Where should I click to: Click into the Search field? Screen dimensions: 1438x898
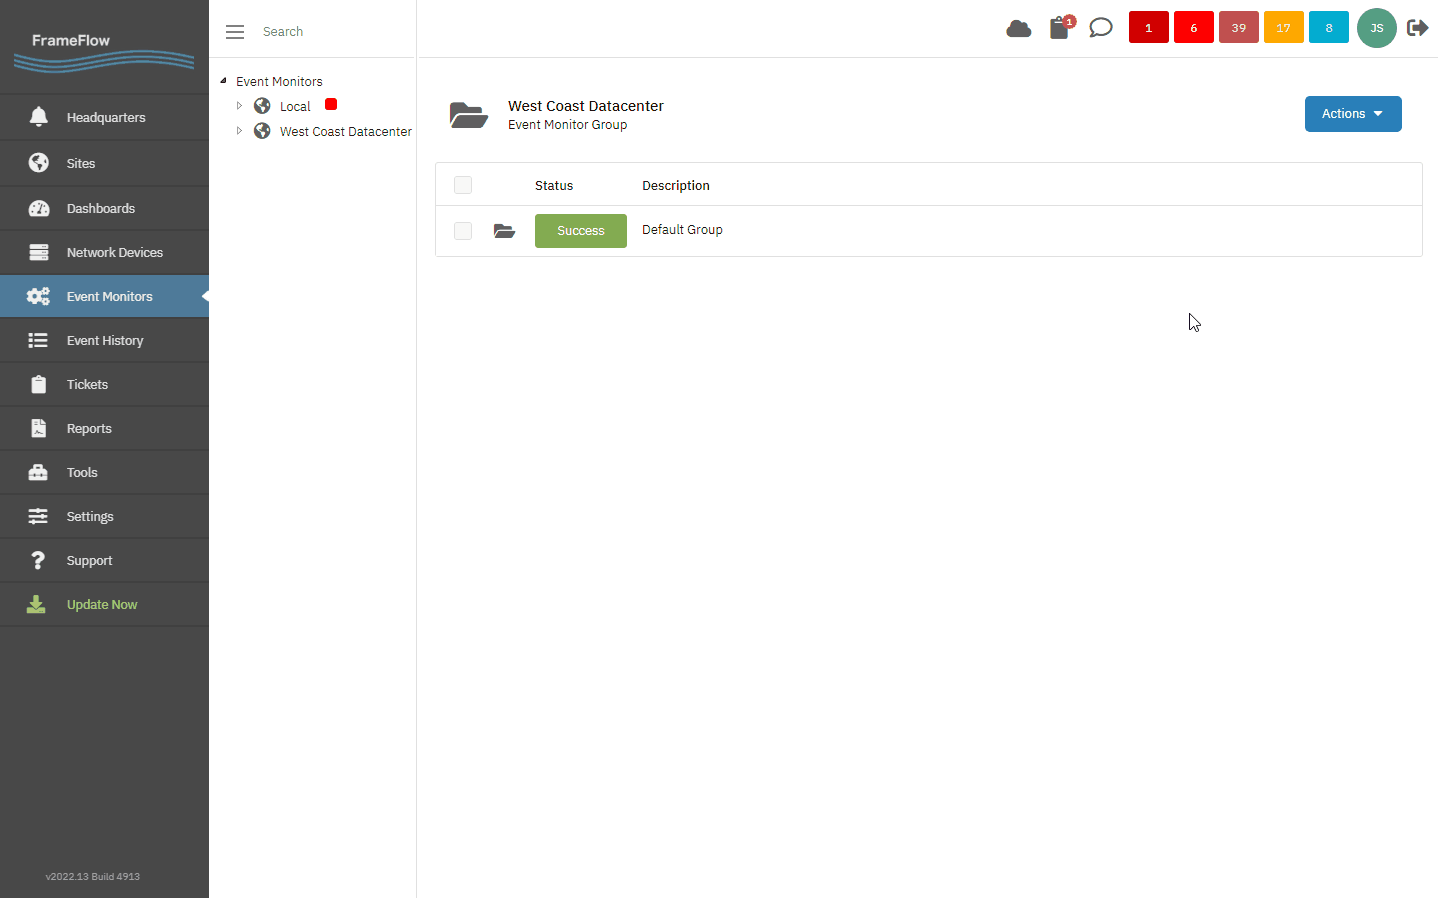point(330,32)
